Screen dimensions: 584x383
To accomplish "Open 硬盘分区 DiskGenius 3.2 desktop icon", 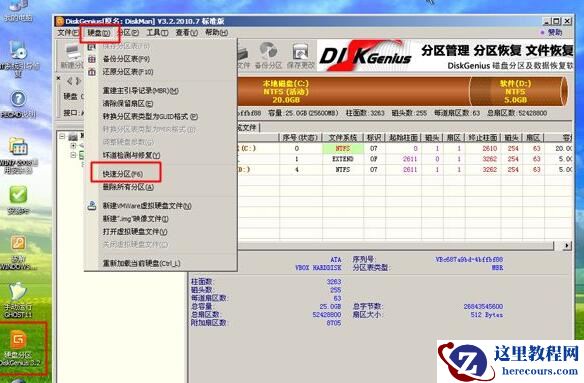I will (19, 347).
